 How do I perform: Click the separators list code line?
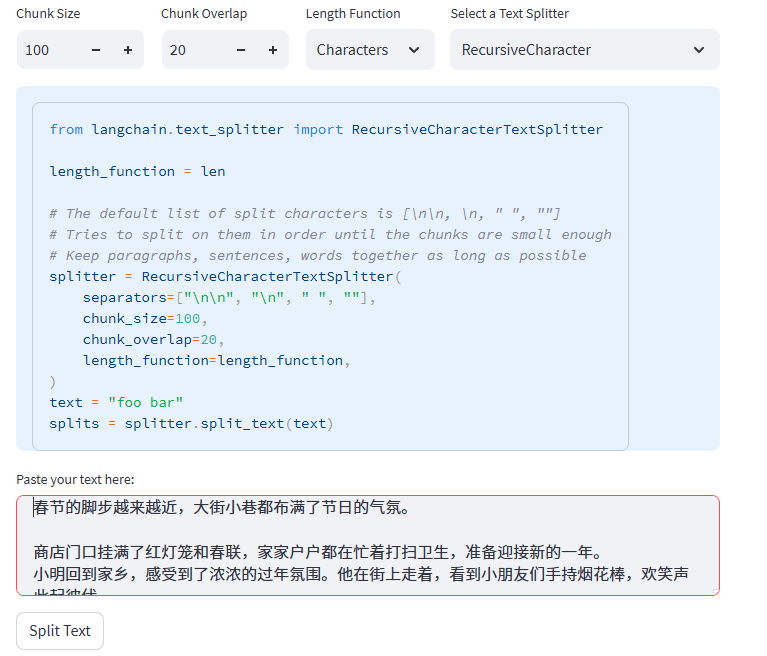click(229, 298)
